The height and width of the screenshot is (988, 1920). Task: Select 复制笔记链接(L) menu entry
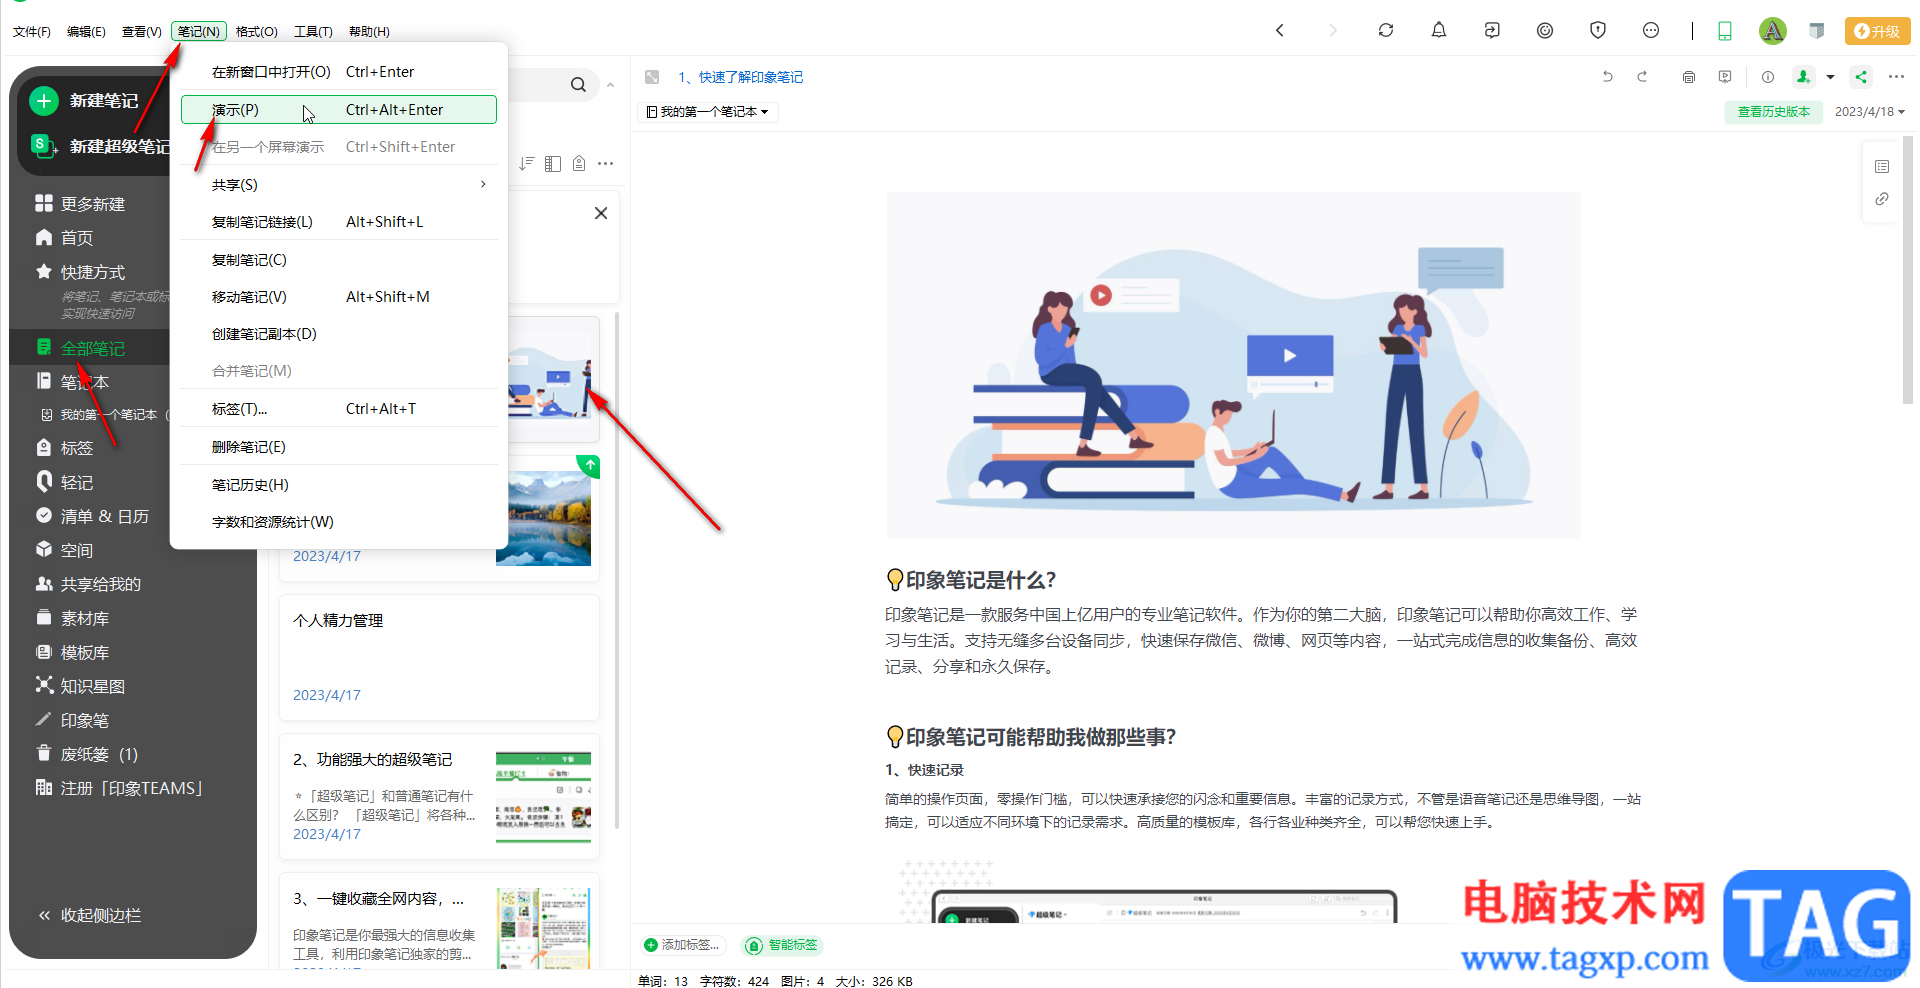[339, 222]
